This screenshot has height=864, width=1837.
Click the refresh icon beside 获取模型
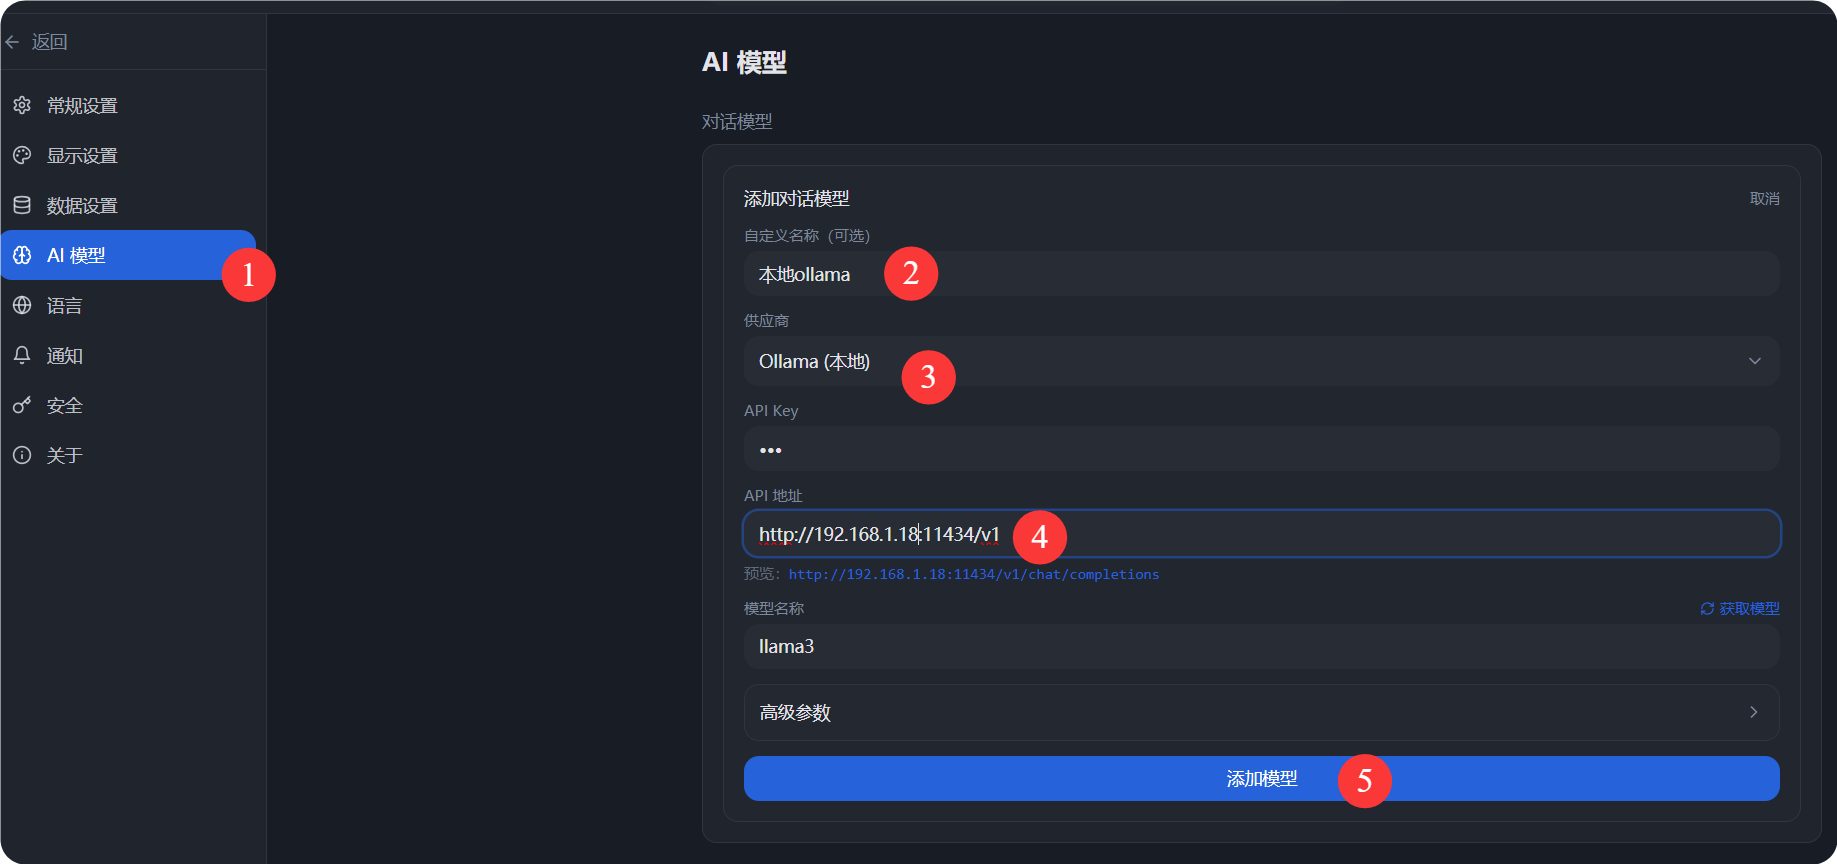pyautogui.click(x=1708, y=609)
